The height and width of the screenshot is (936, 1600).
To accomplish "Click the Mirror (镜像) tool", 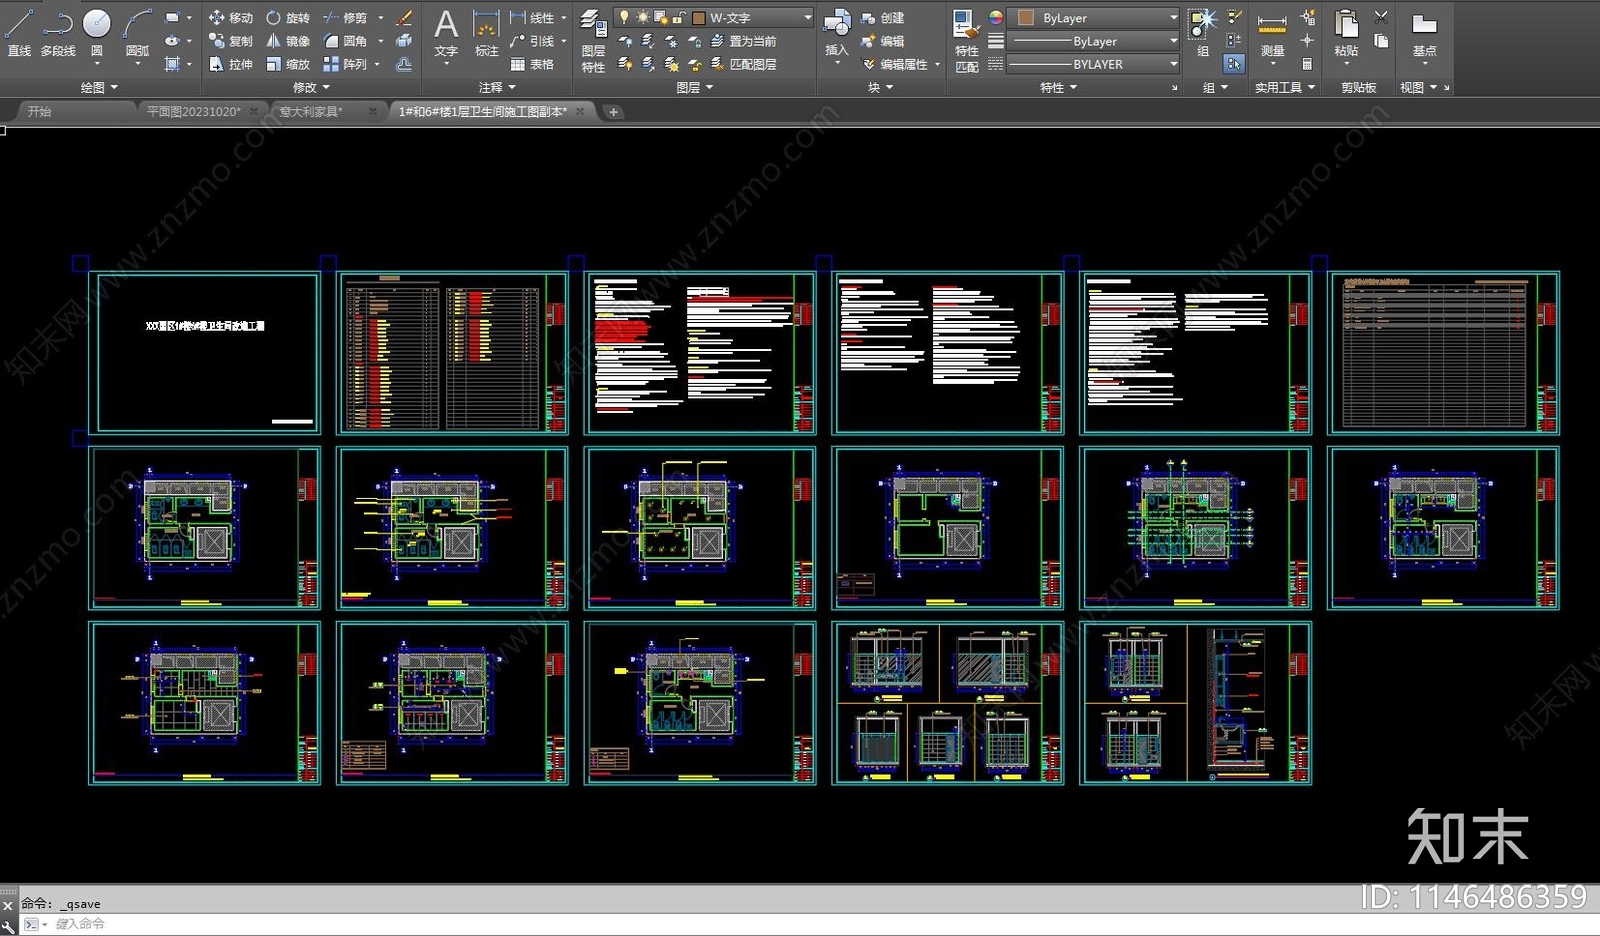I will [288, 41].
